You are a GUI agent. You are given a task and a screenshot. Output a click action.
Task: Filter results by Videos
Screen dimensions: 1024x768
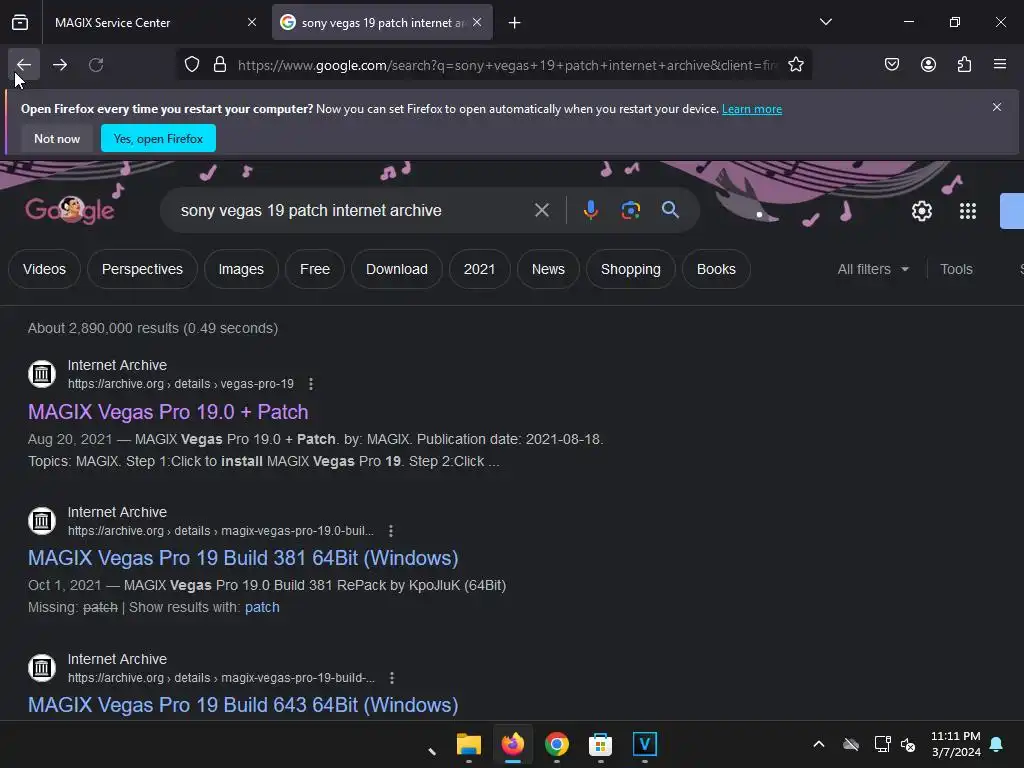44,269
